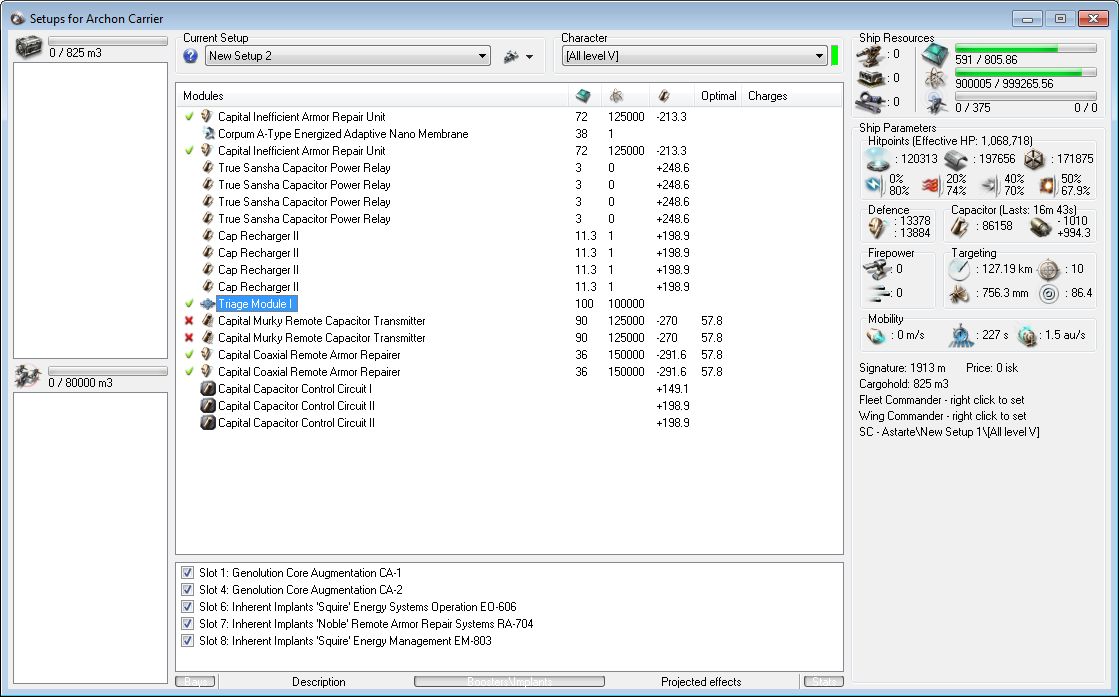Expand the arrow next to the ship tools icon

pyautogui.click(x=530, y=57)
